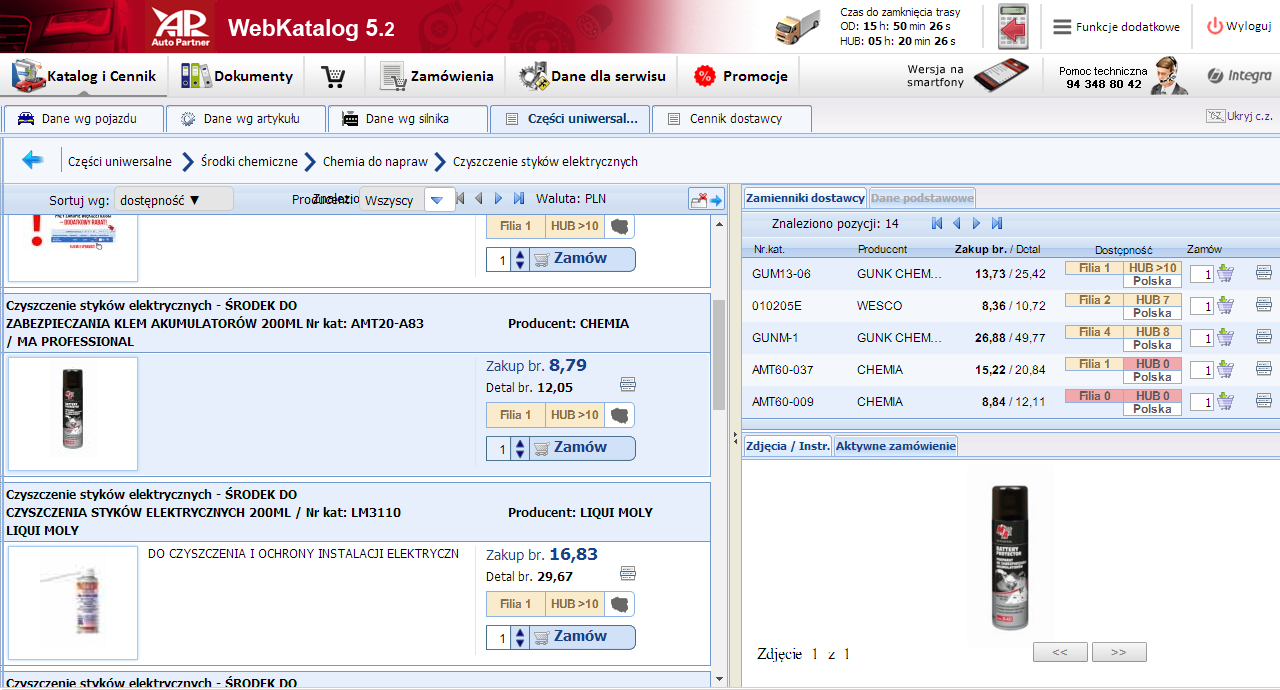Switch to Cennik dostawcy tab
This screenshot has width=1280, height=690.
pyautogui.click(x=732, y=119)
